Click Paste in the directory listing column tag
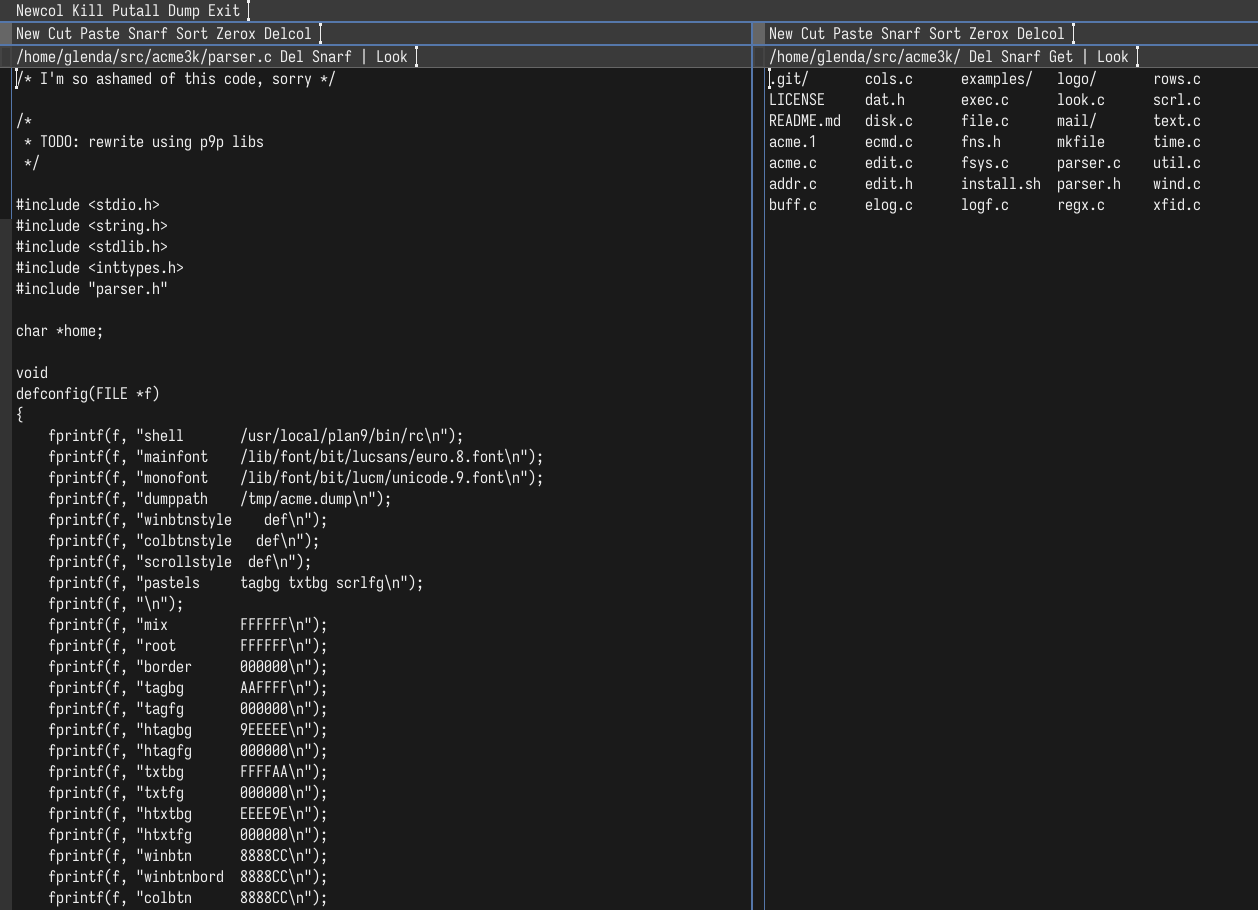 pyautogui.click(x=853, y=34)
